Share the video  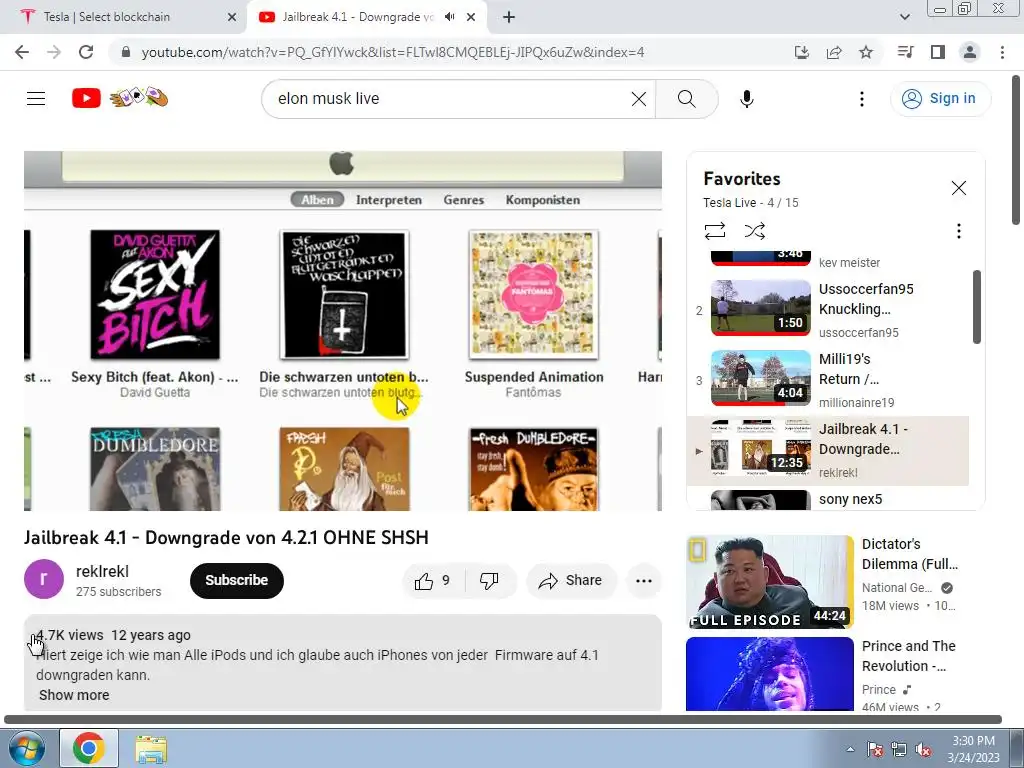coord(571,581)
